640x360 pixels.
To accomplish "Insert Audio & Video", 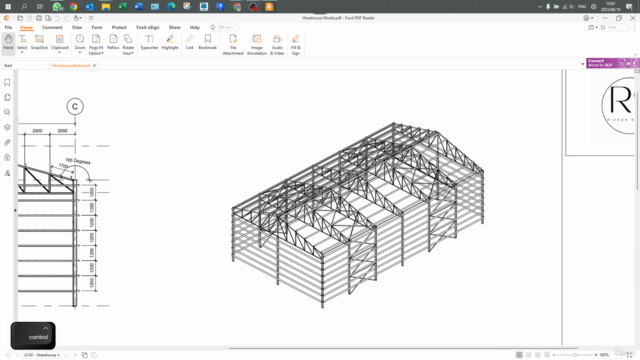I will pos(277,44).
